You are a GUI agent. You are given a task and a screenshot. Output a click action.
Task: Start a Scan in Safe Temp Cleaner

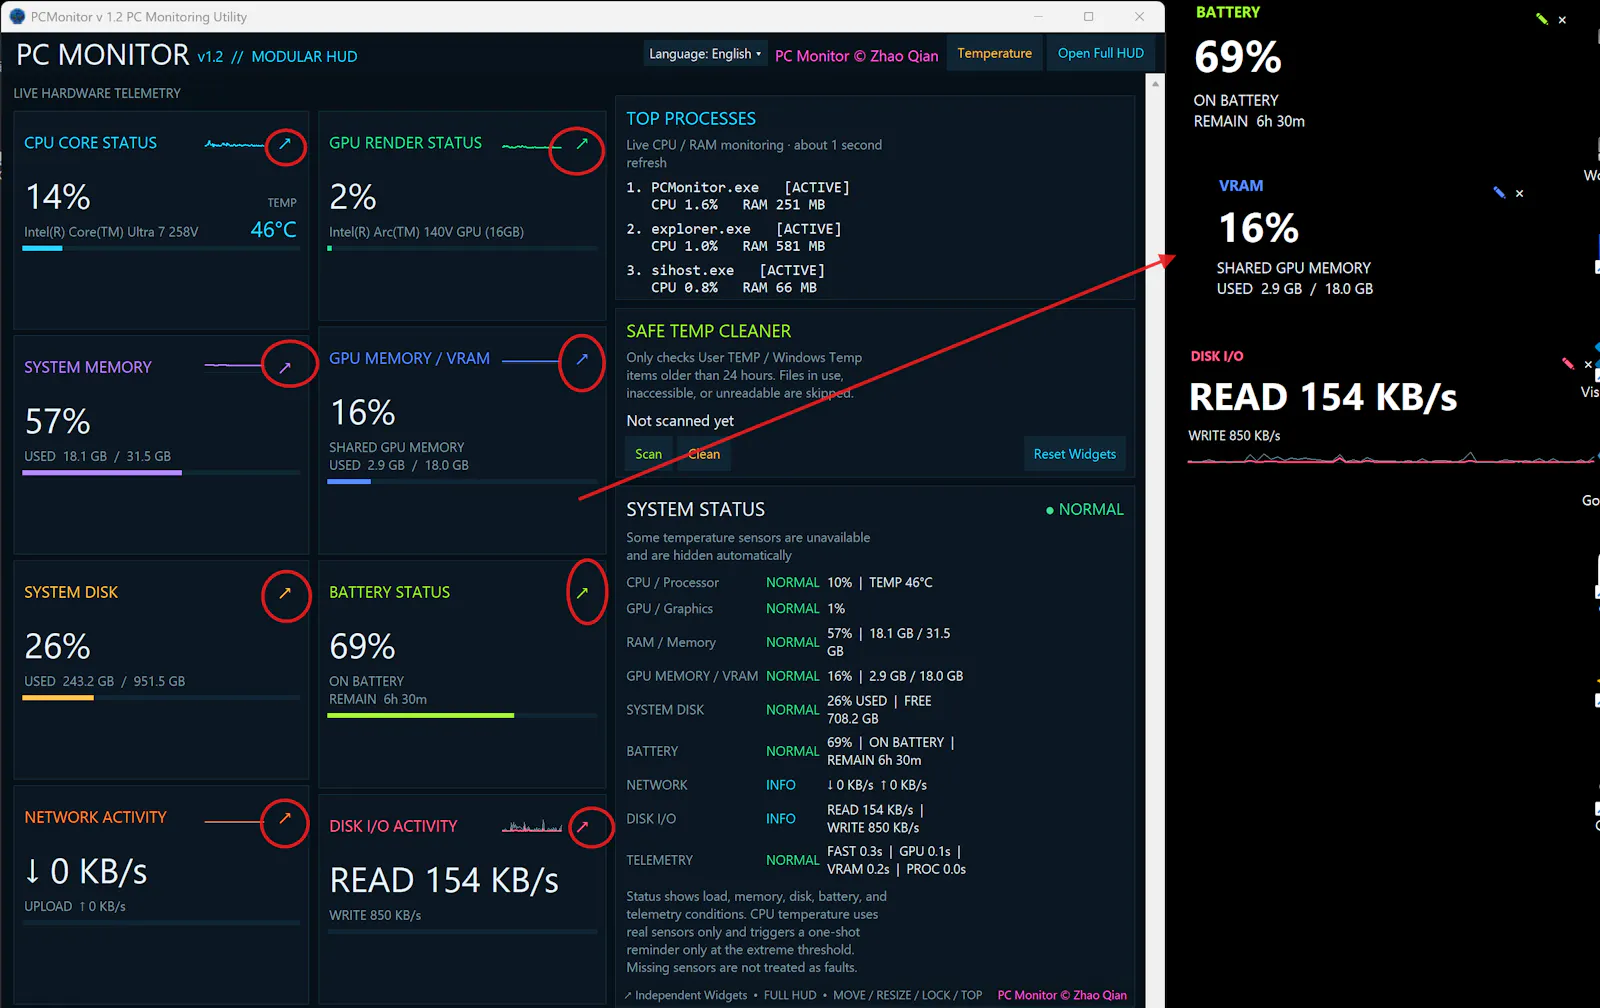pyautogui.click(x=648, y=454)
